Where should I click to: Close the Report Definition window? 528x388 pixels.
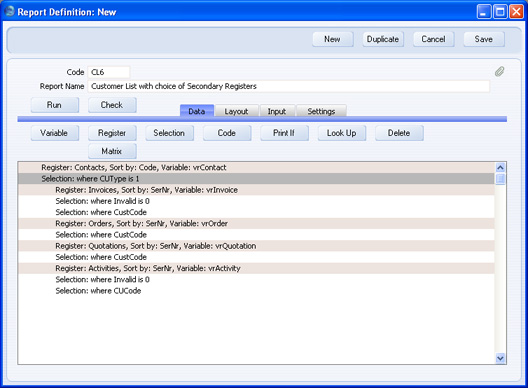tap(516, 12)
